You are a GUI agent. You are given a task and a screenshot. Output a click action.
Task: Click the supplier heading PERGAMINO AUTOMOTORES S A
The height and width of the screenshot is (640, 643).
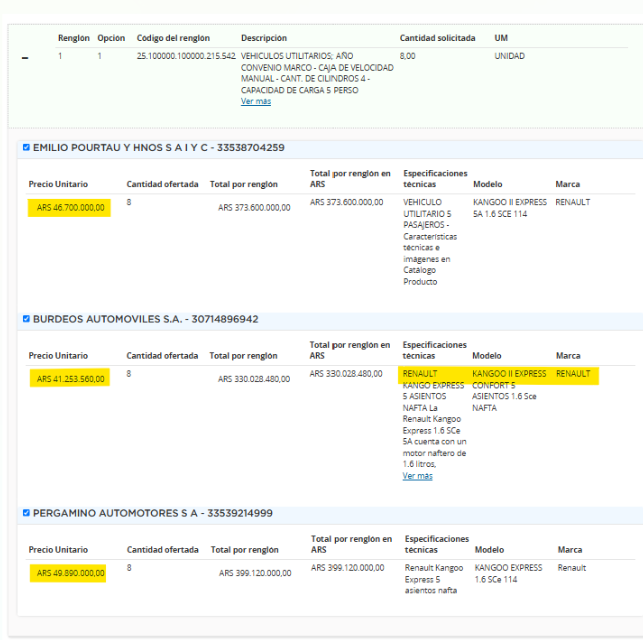153,513
